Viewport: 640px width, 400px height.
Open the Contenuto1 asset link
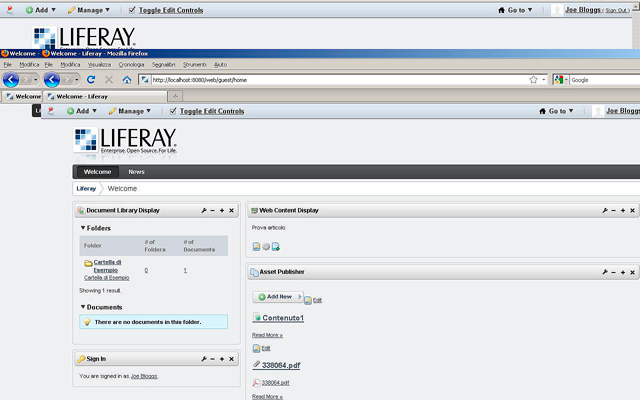(283, 318)
